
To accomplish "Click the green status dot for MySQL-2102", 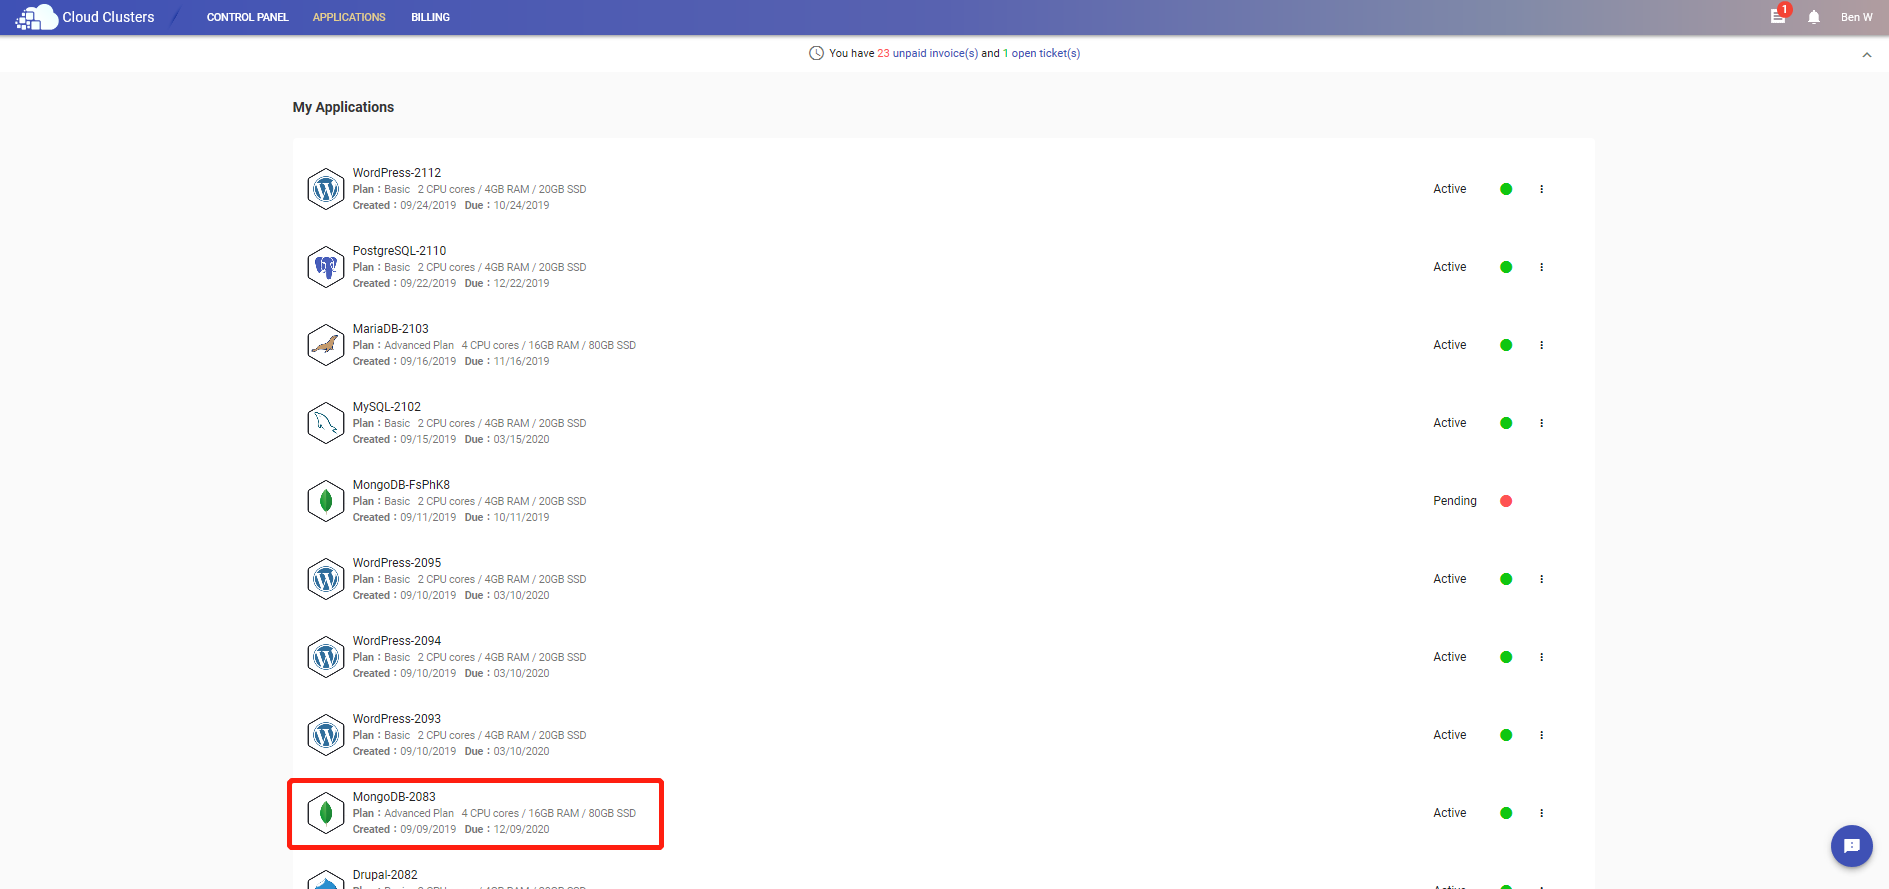I will (x=1506, y=423).
